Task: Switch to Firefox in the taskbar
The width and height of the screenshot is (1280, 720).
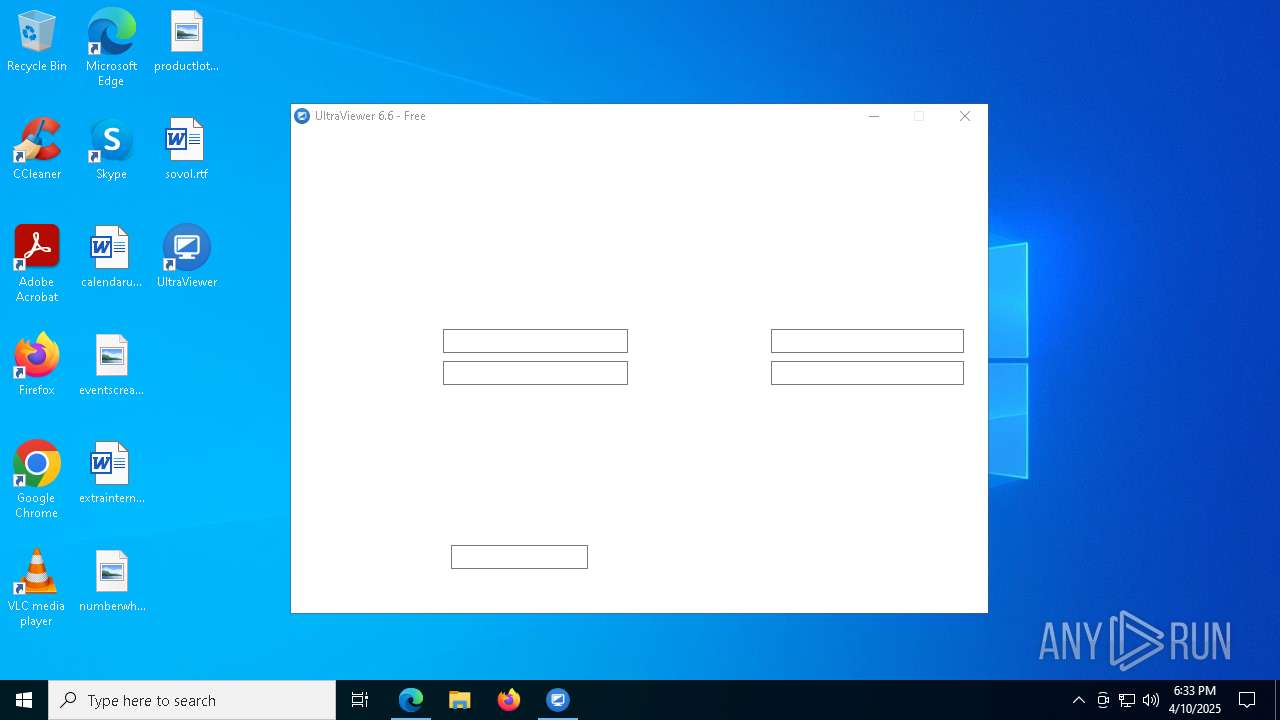Action: coord(509,700)
